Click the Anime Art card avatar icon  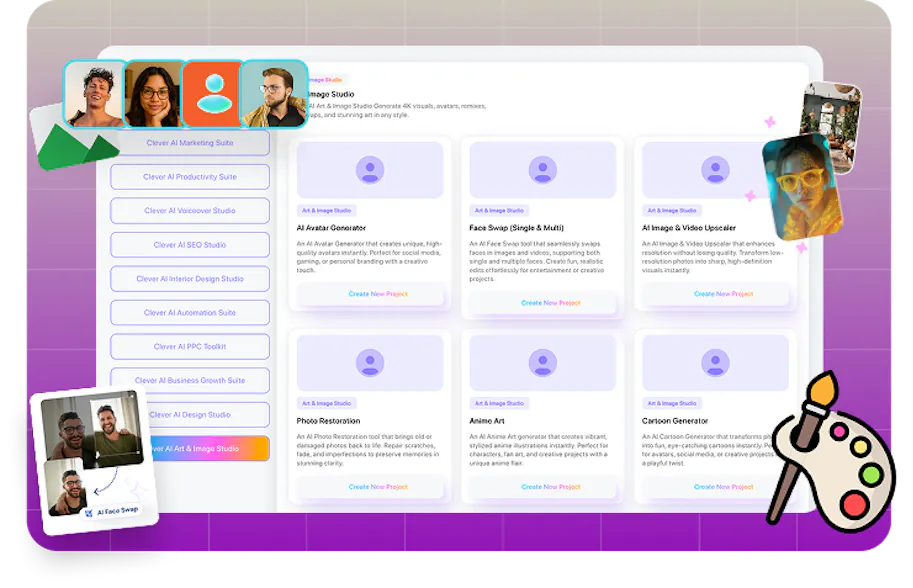(x=543, y=362)
